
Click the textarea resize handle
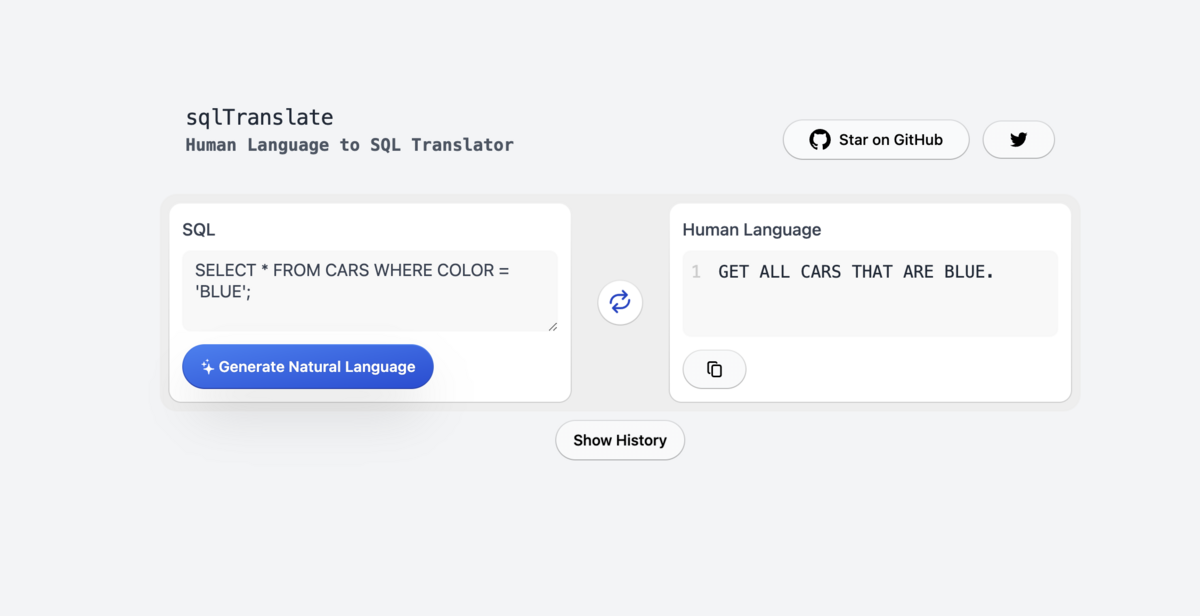[552, 325]
